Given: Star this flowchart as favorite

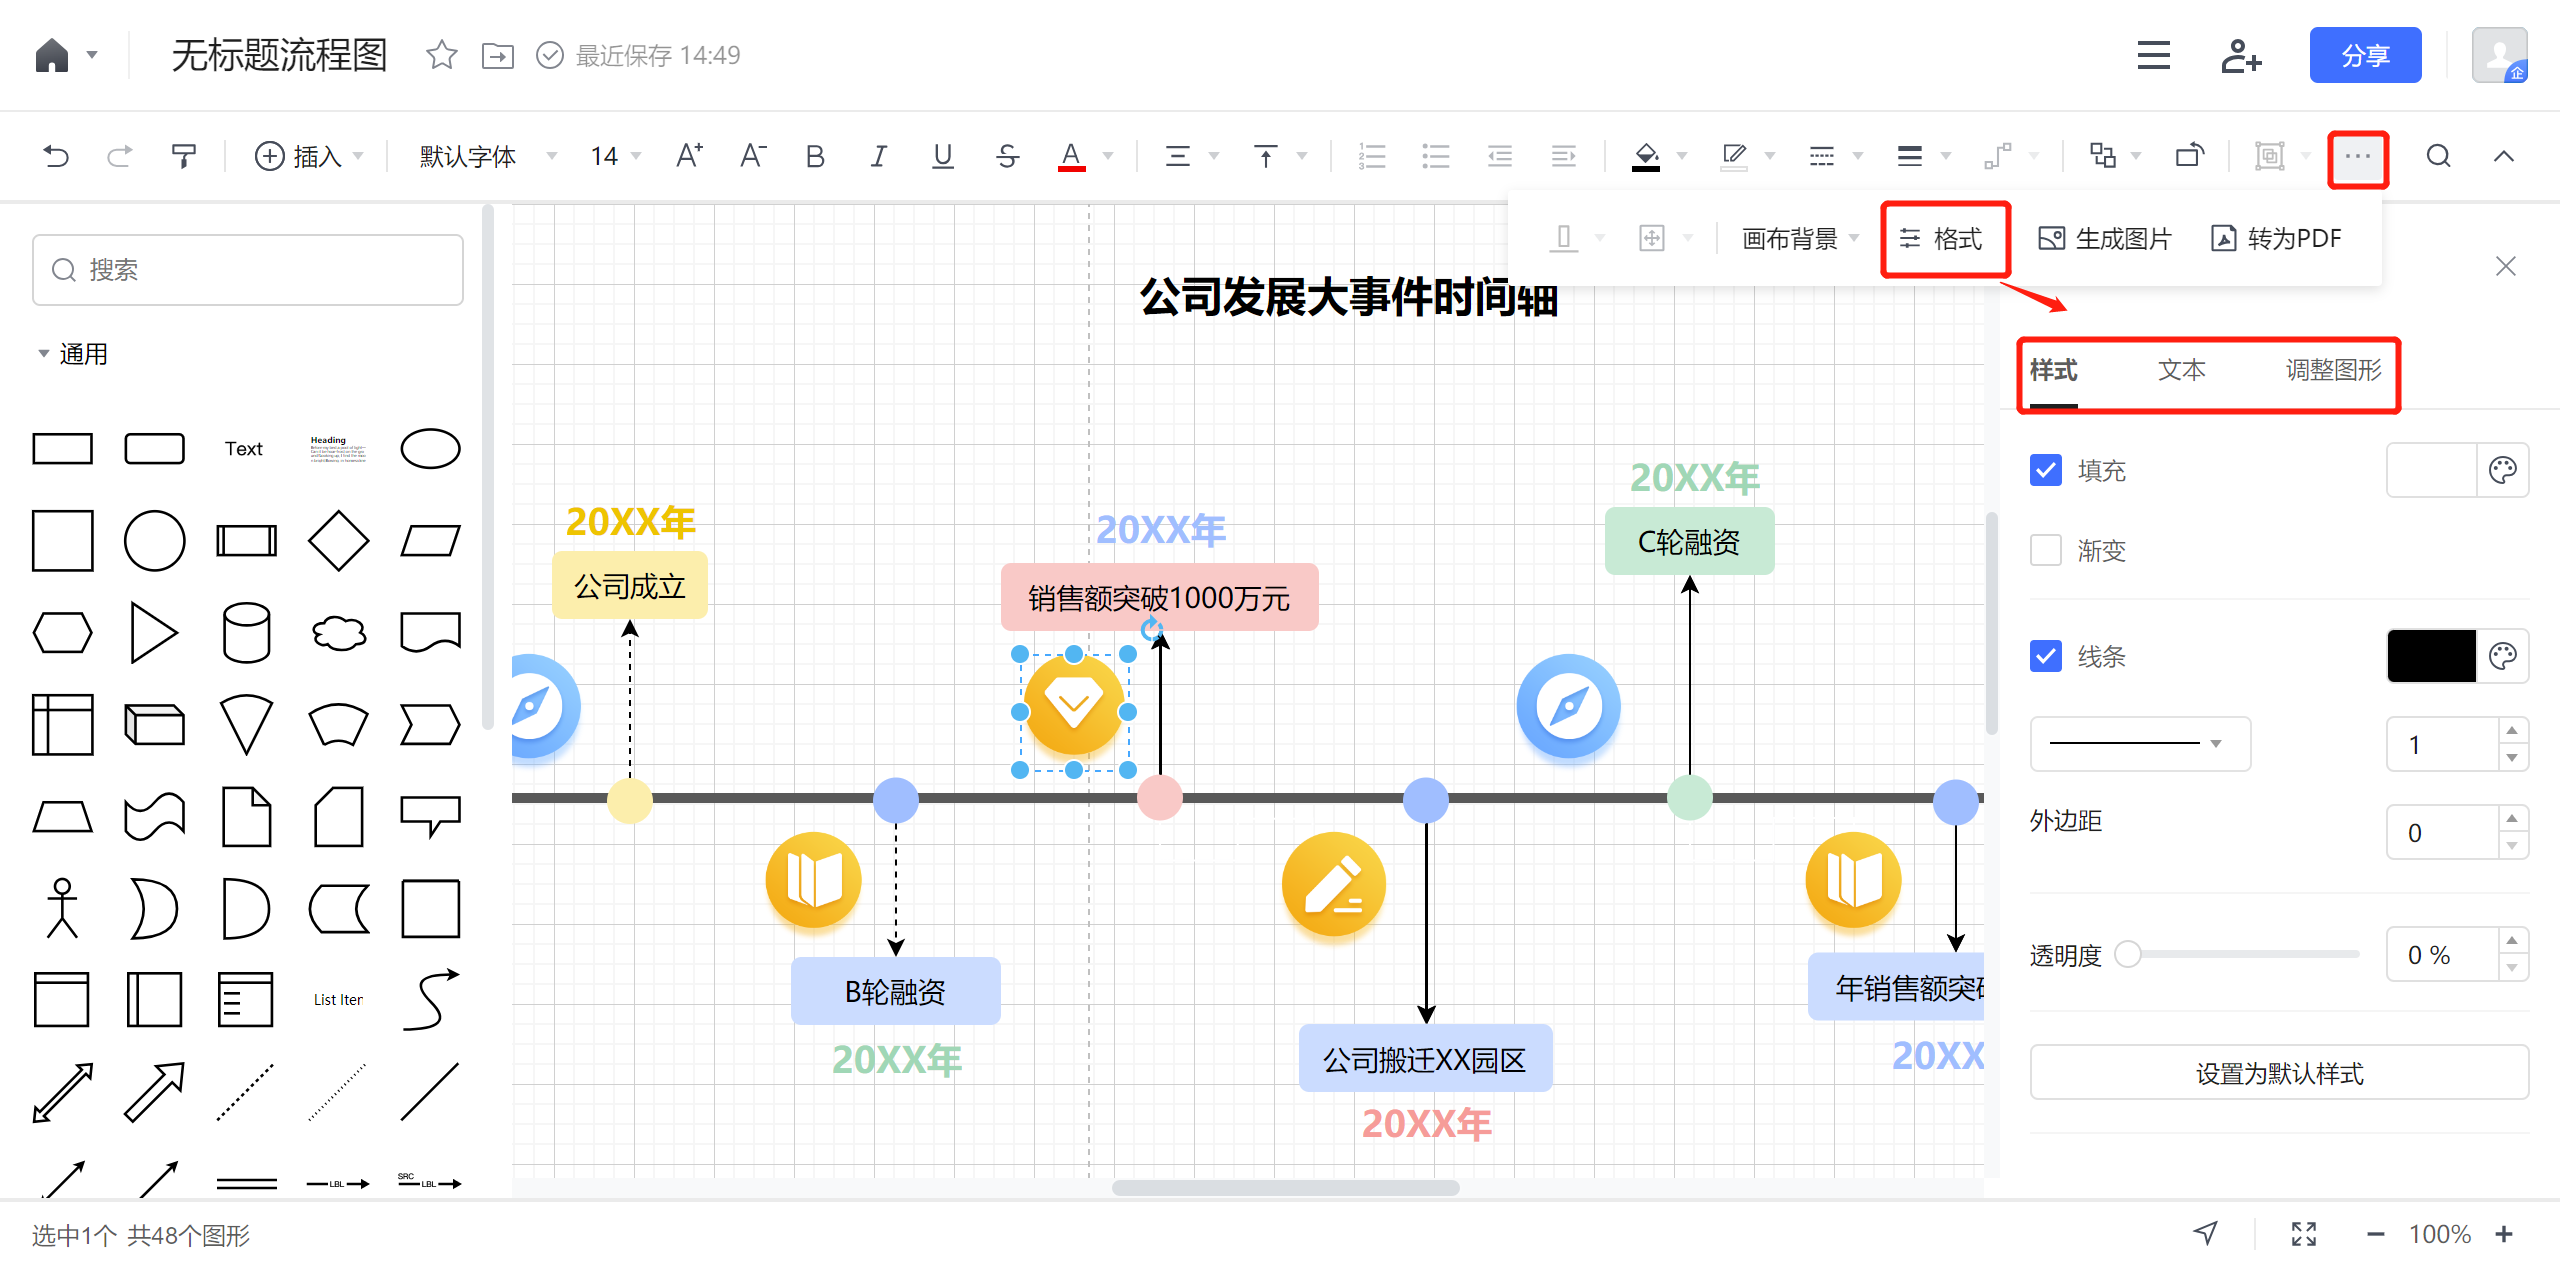Looking at the screenshot, I should [441, 55].
